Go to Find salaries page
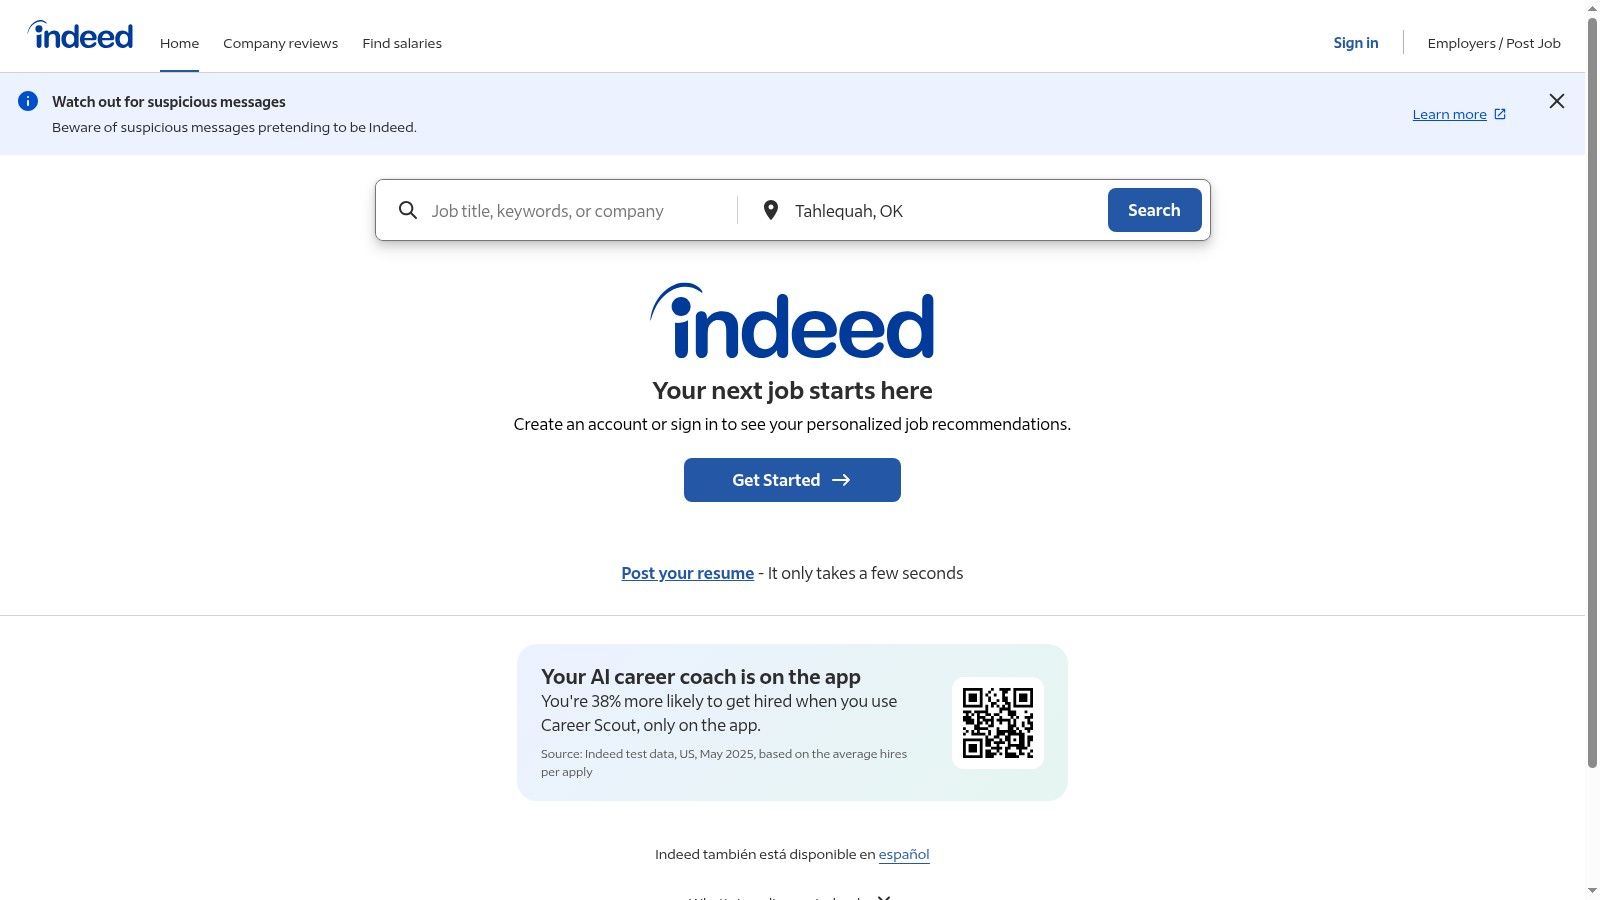This screenshot has height=900, width=1600. pos(402,43)
